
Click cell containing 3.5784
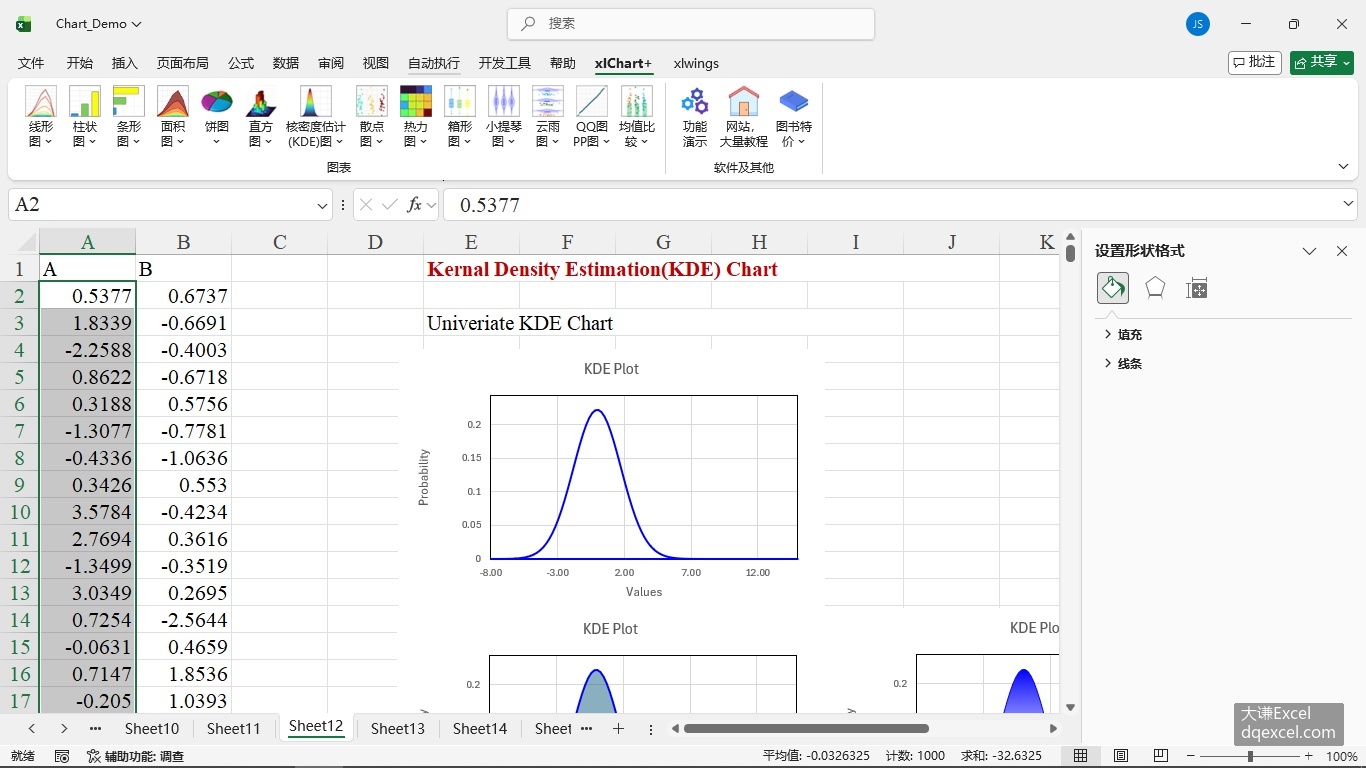(87, 512)
